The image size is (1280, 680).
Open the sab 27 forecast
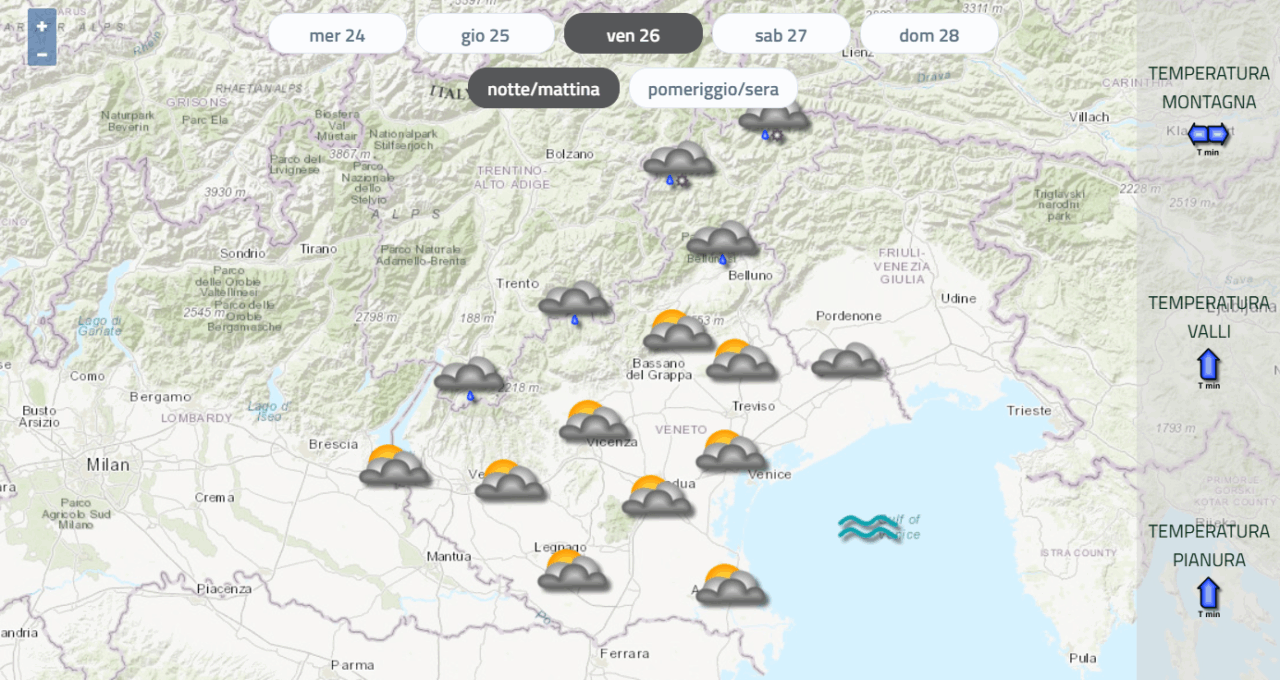[781, 35]
